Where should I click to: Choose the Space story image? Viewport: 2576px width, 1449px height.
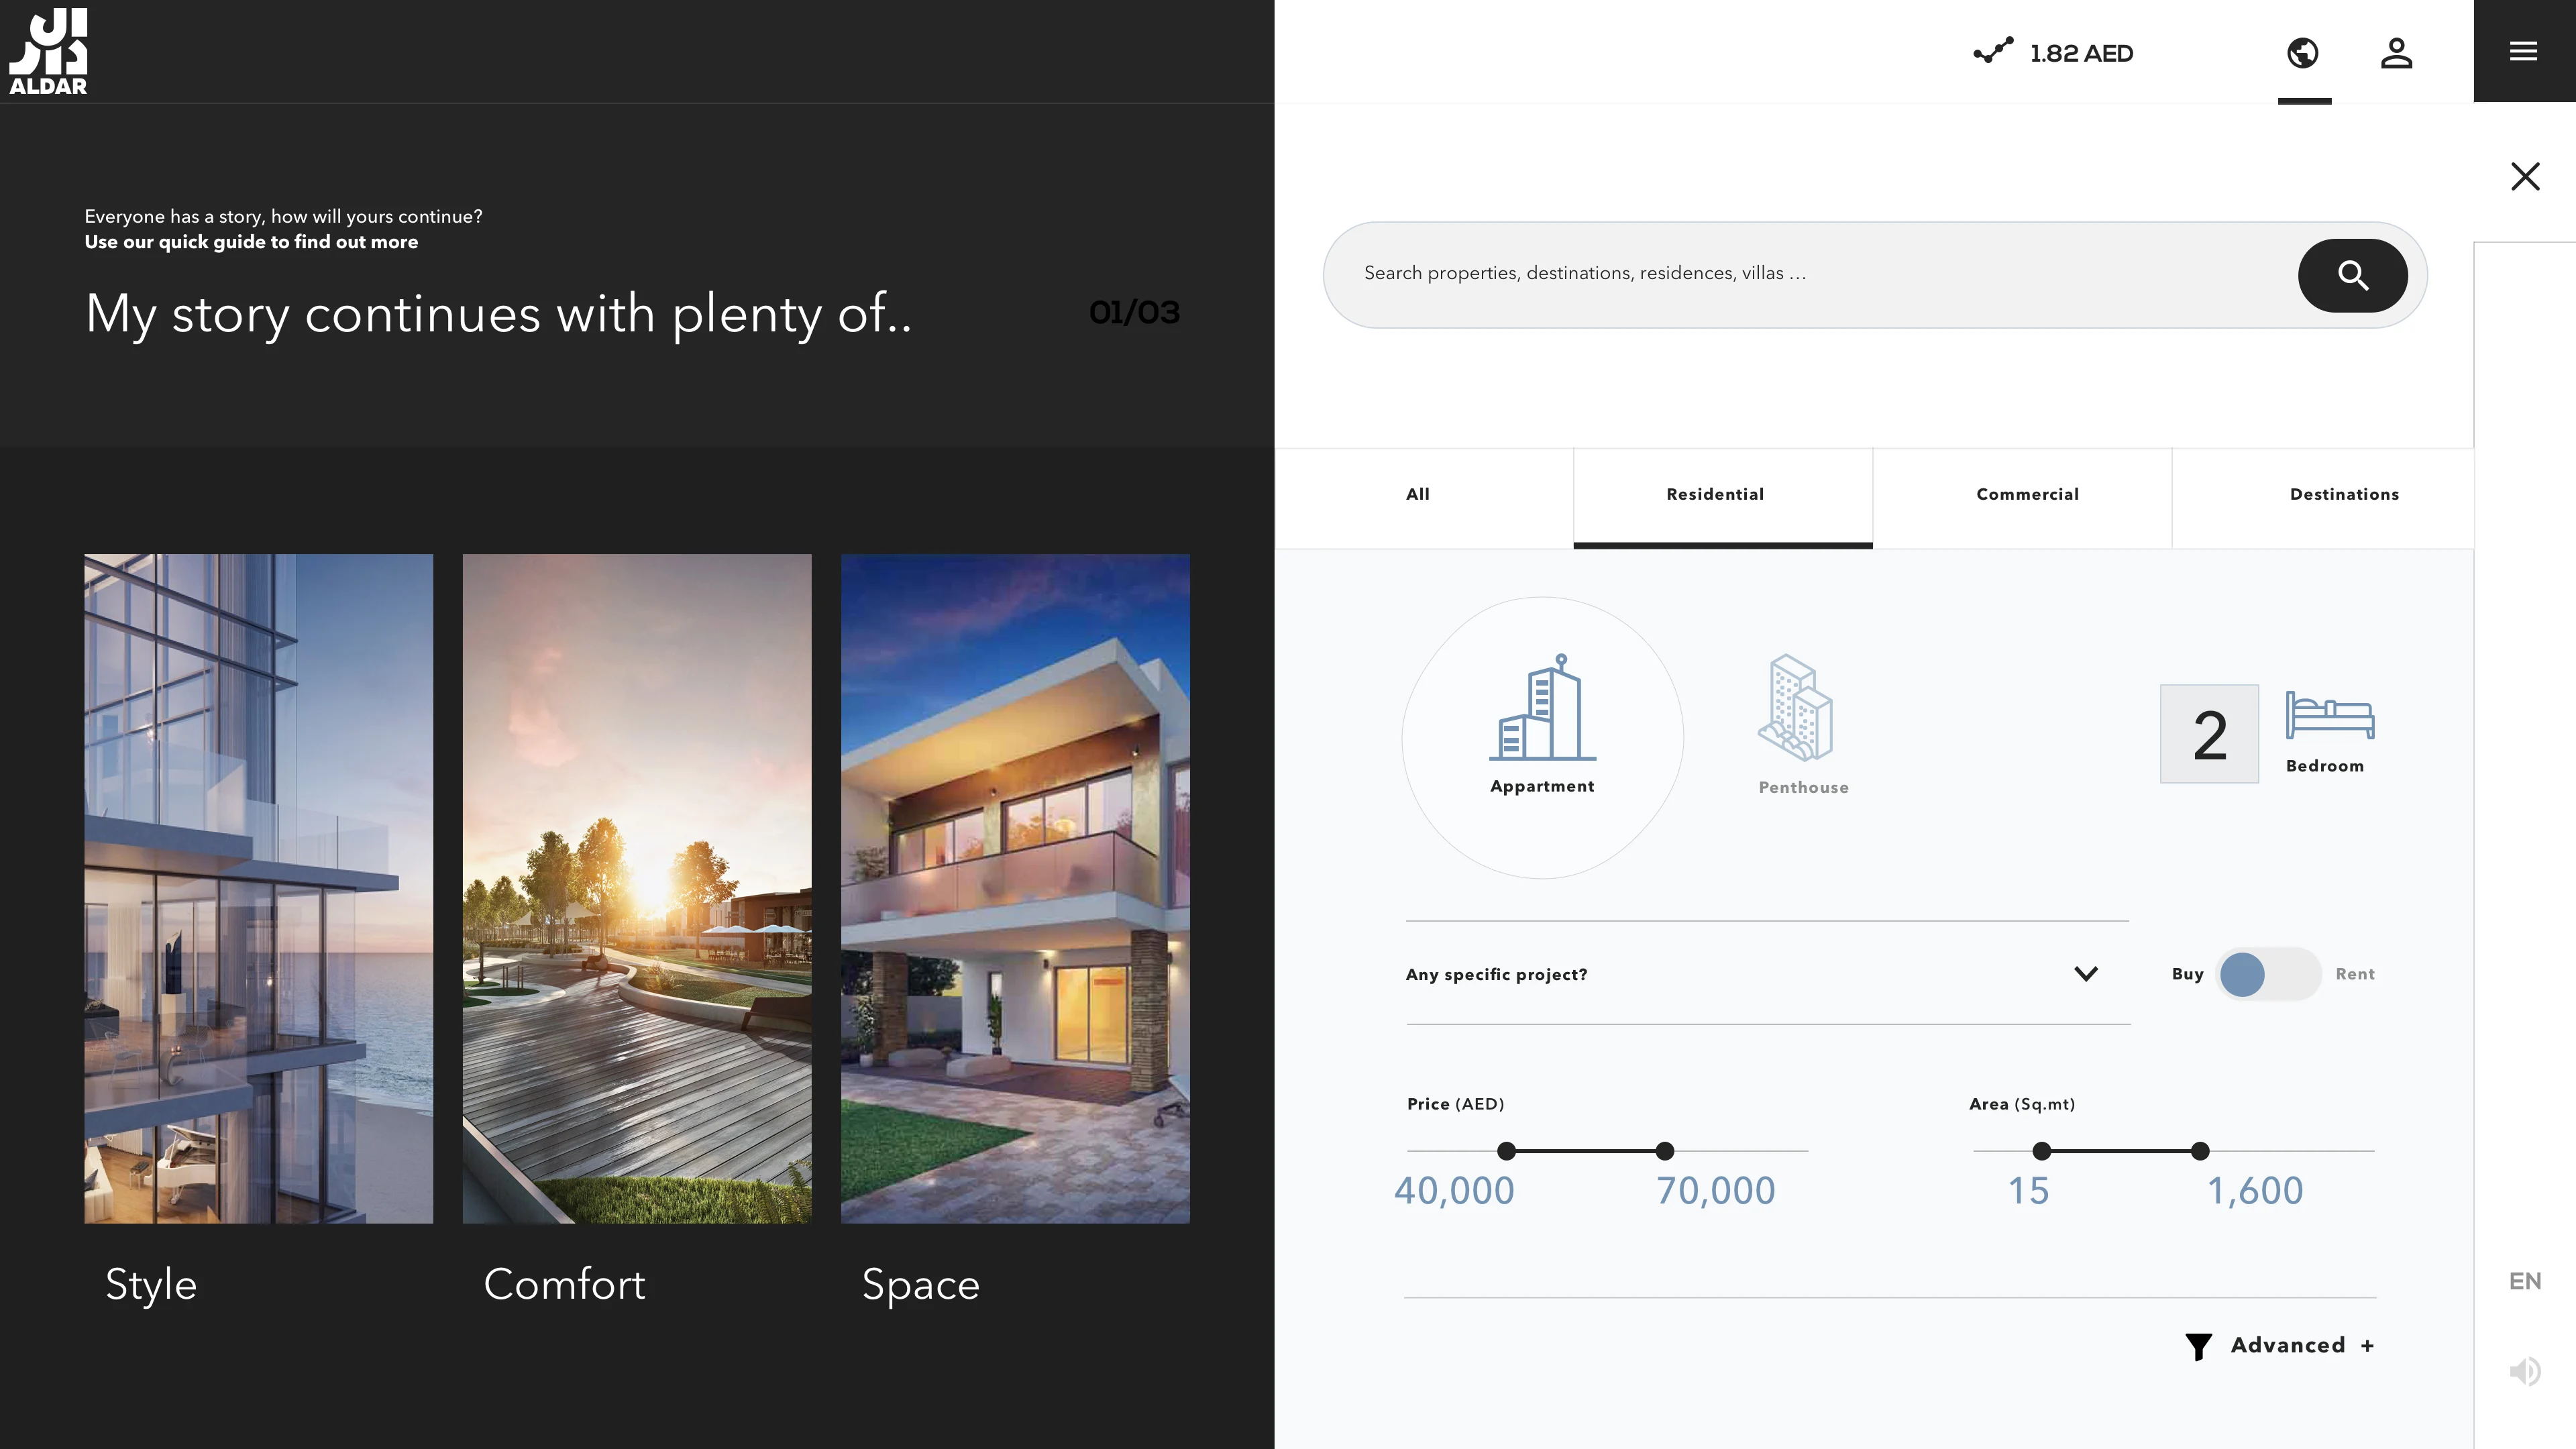pos(1015,888)
